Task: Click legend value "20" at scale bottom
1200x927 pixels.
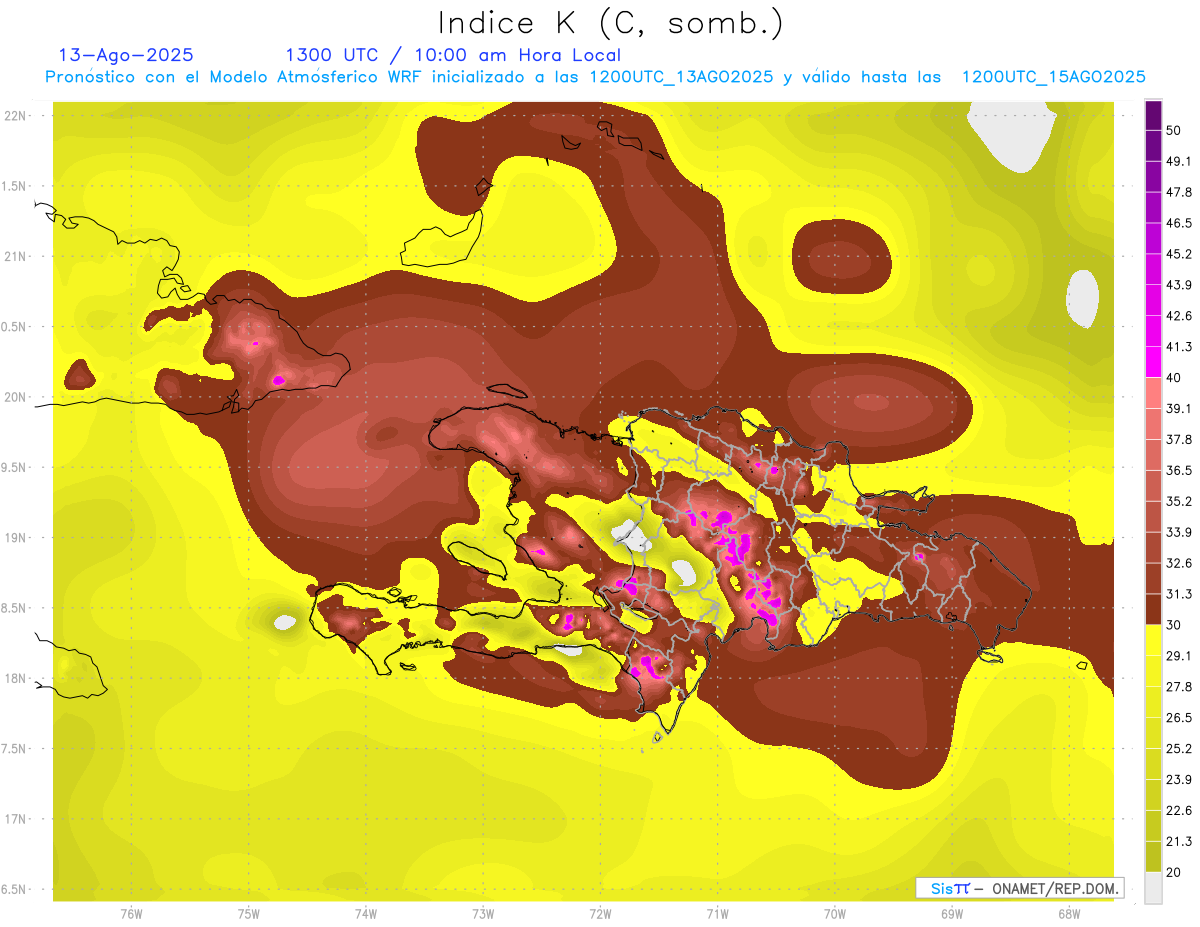Action: (x=1175, y=872)
